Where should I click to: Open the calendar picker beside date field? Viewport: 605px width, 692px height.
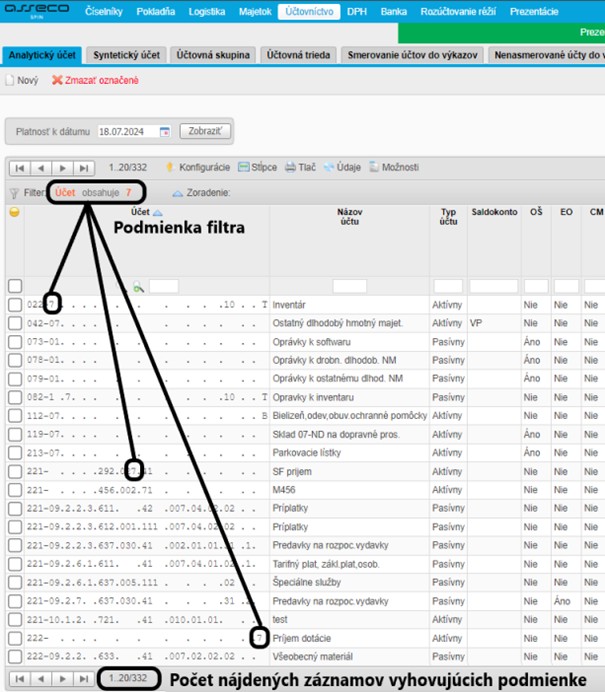pos(166,131)
